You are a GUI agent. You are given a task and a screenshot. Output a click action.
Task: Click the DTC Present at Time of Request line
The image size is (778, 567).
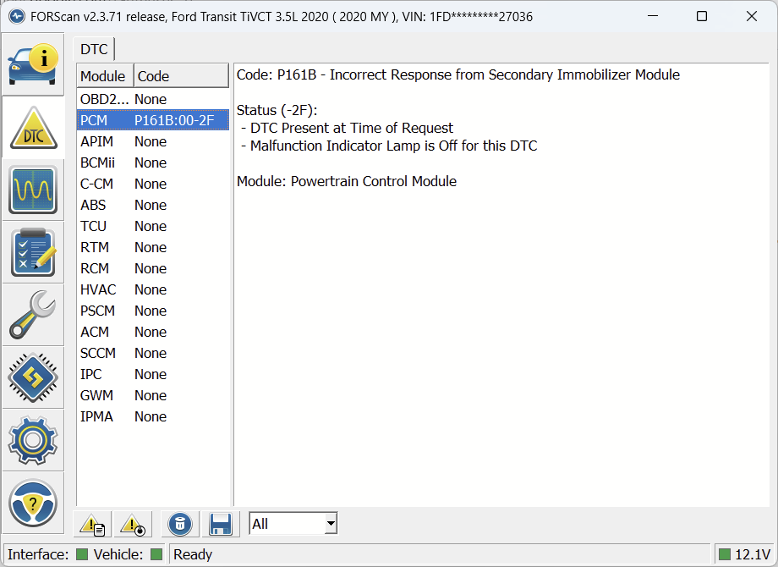pyautogui.click(x=347, y=128)
